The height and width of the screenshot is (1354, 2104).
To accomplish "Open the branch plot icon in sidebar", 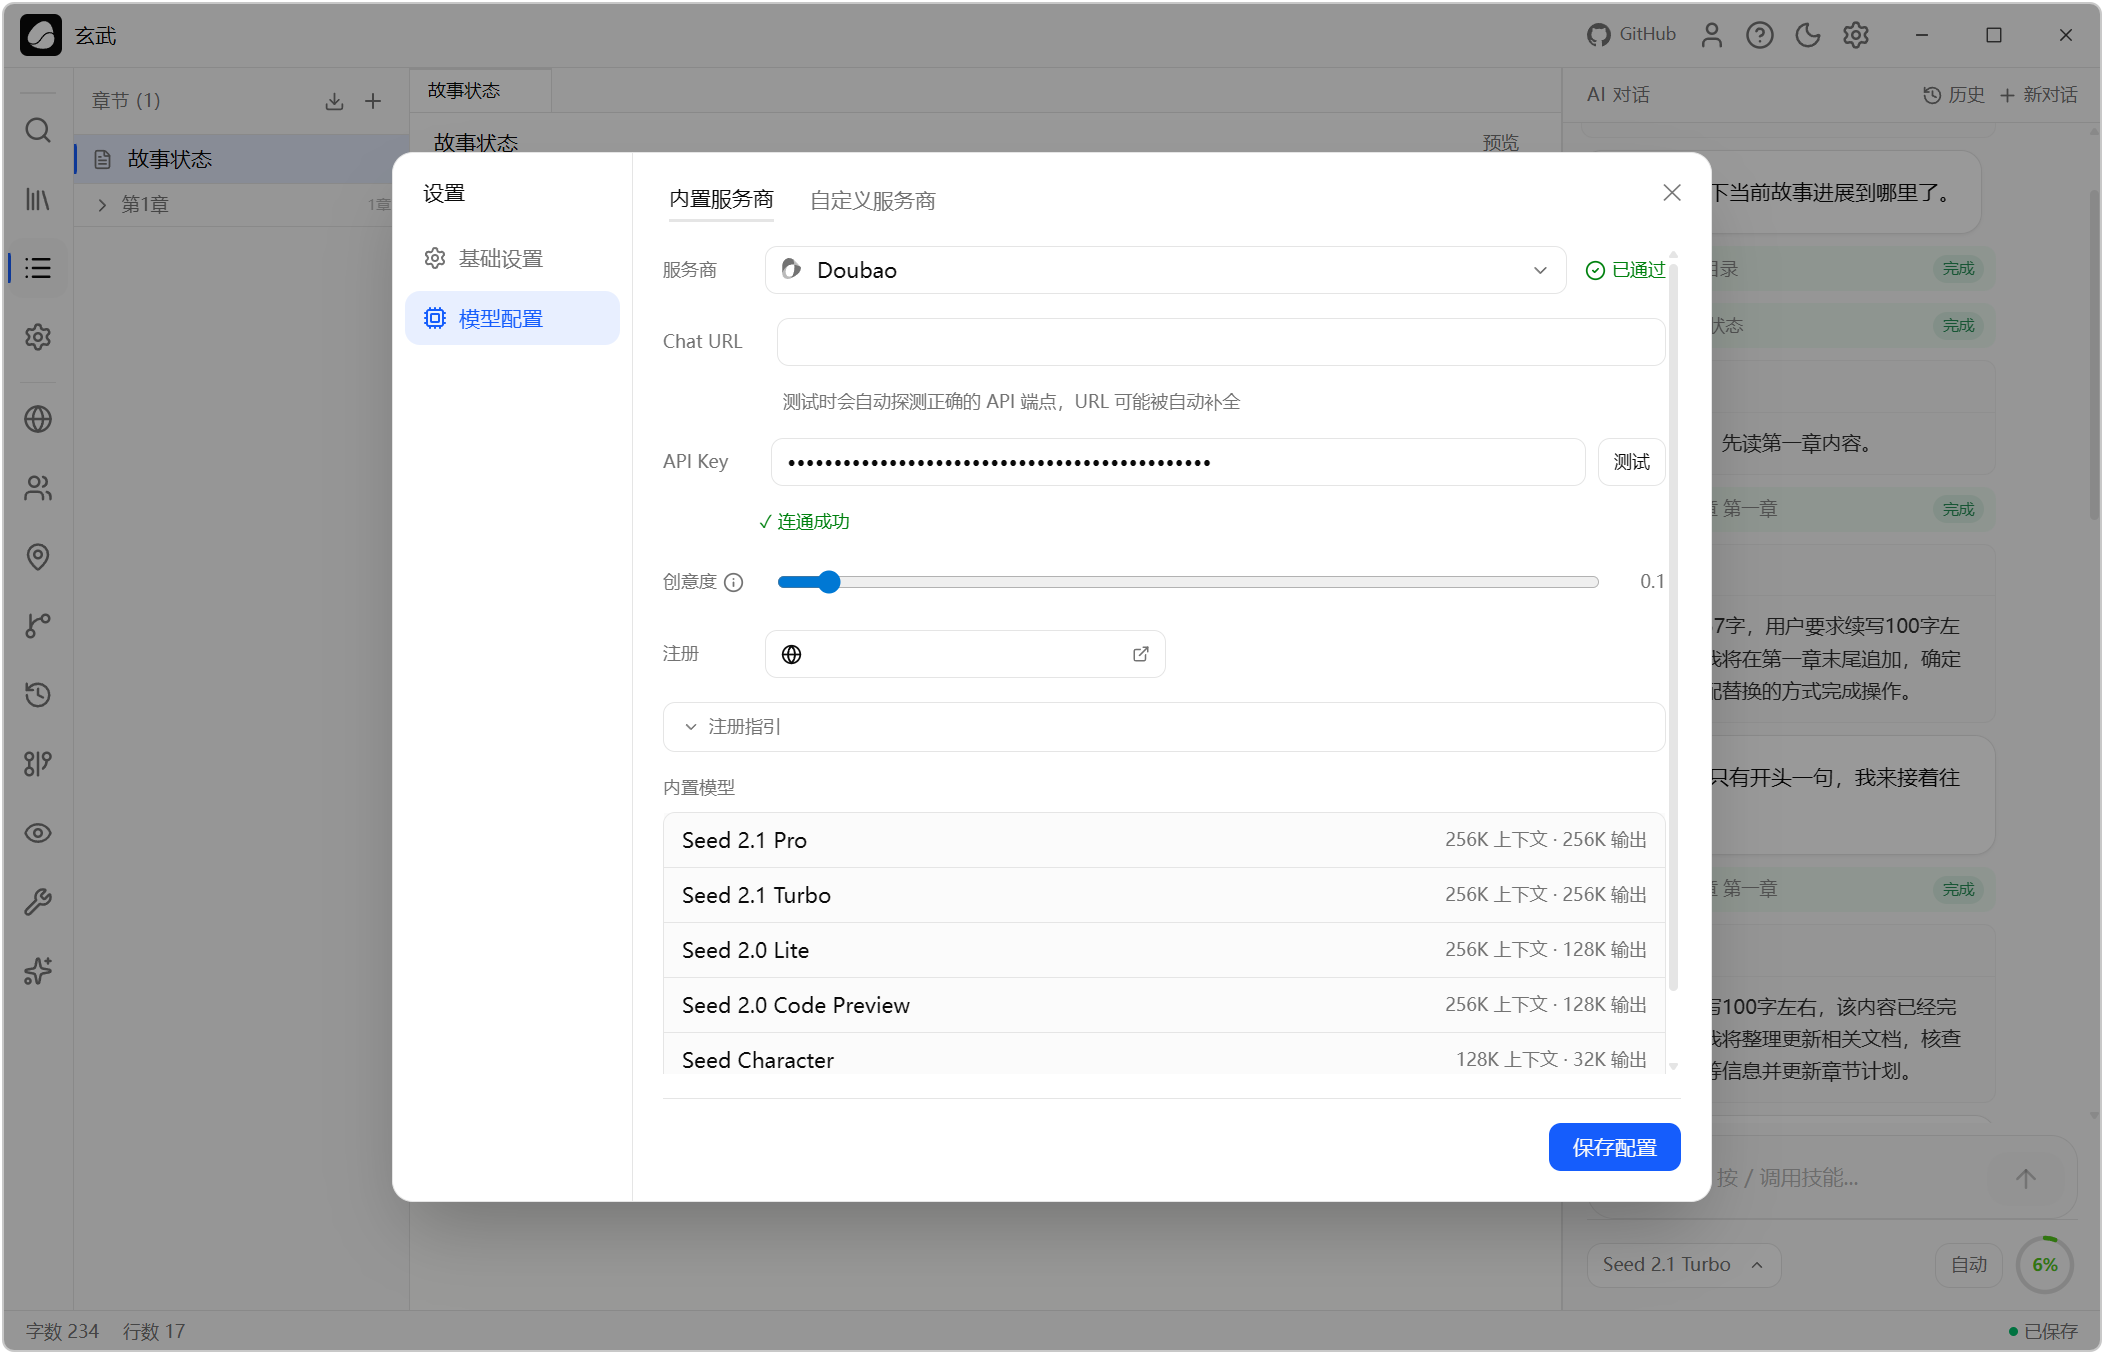I will click(38, 626).
